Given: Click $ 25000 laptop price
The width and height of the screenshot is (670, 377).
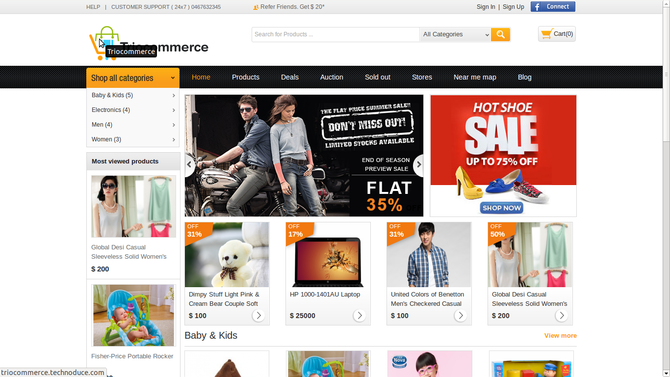Looking at the screenshot, I should click(x=303, y=315).
